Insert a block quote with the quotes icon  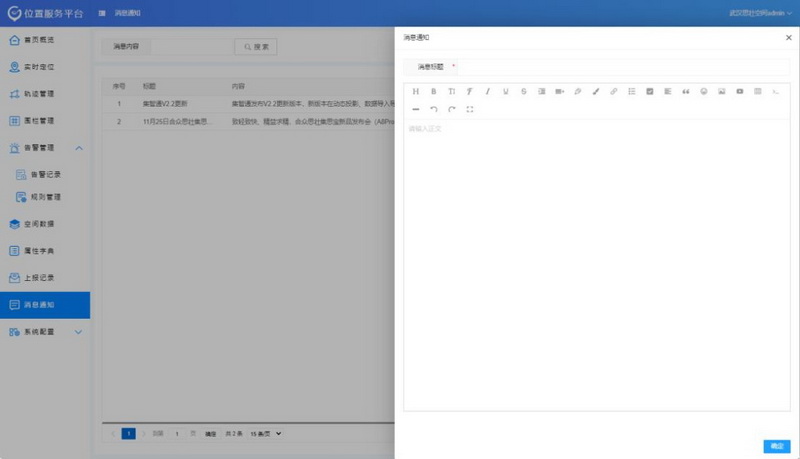pos(686,92)
